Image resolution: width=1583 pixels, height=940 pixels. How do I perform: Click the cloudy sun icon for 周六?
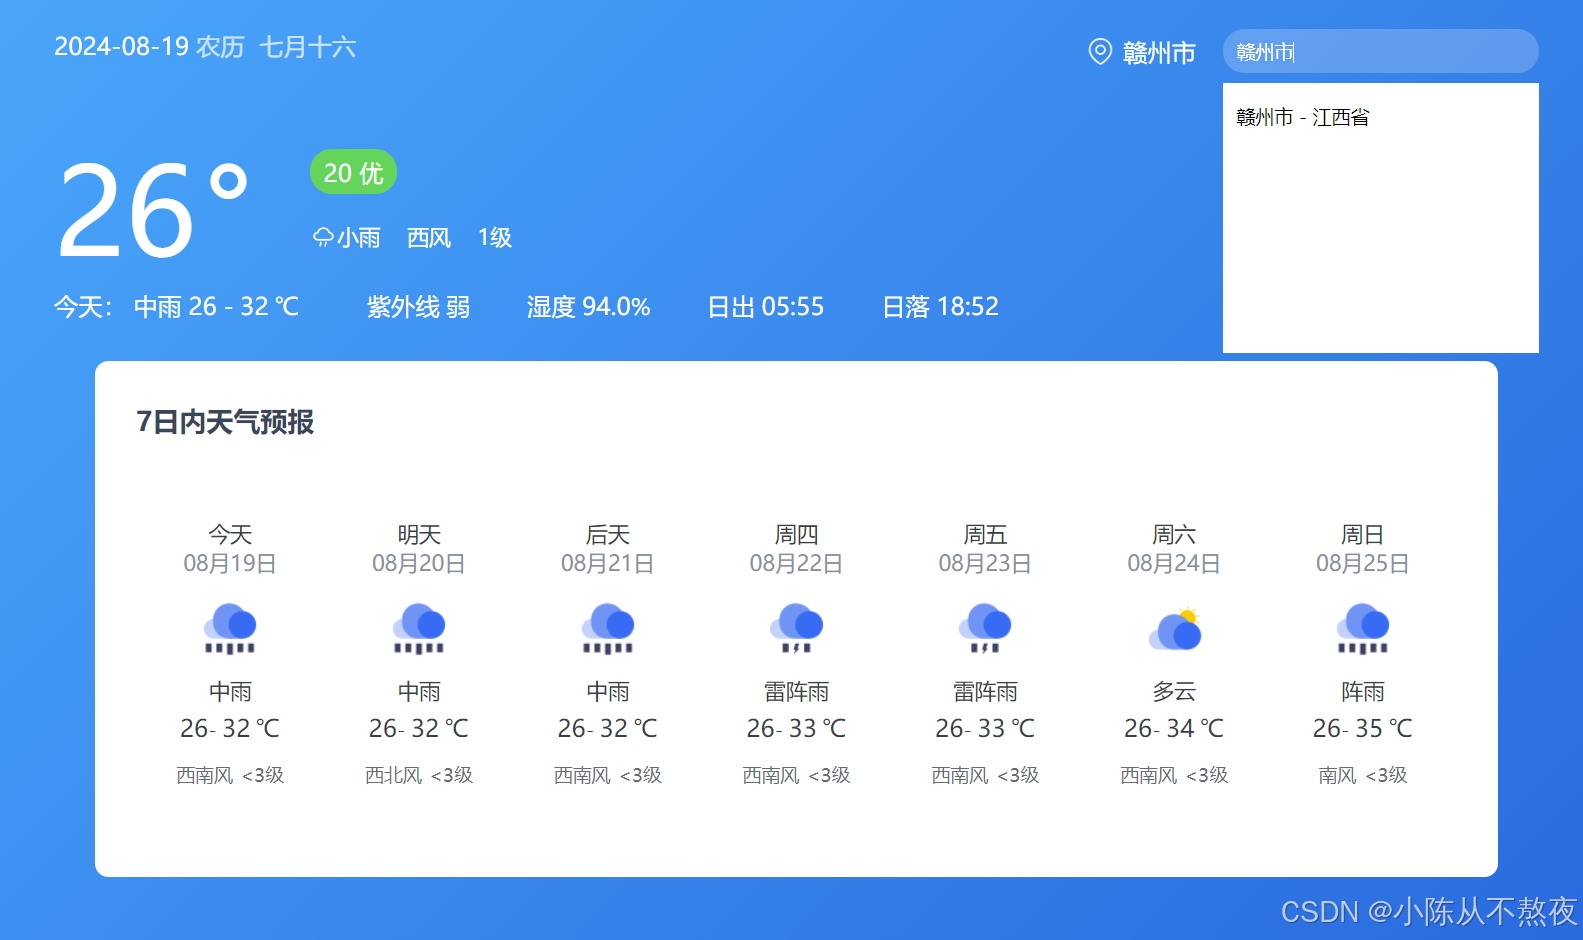[x=1174, y=628]
